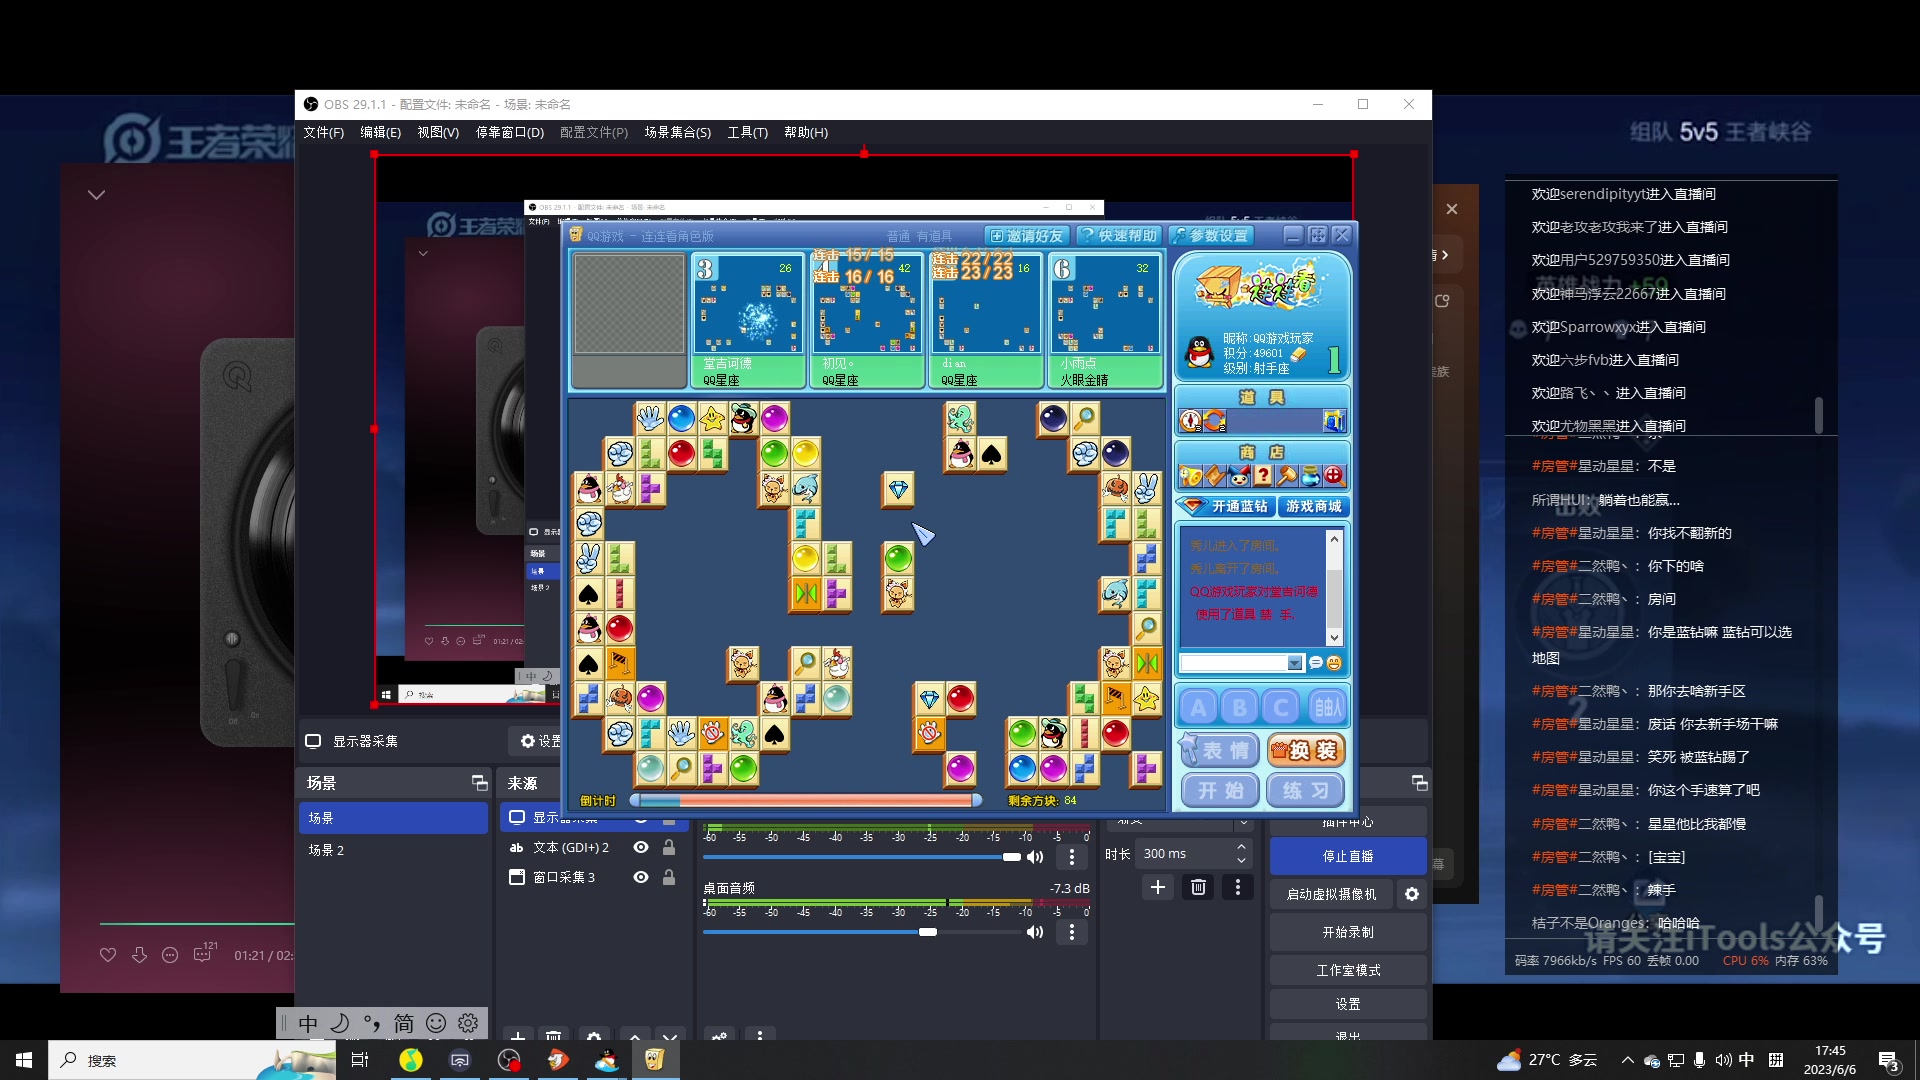Increase transition 时长 with up arrow
1920x1080 pixels.
coord(1241,847)
